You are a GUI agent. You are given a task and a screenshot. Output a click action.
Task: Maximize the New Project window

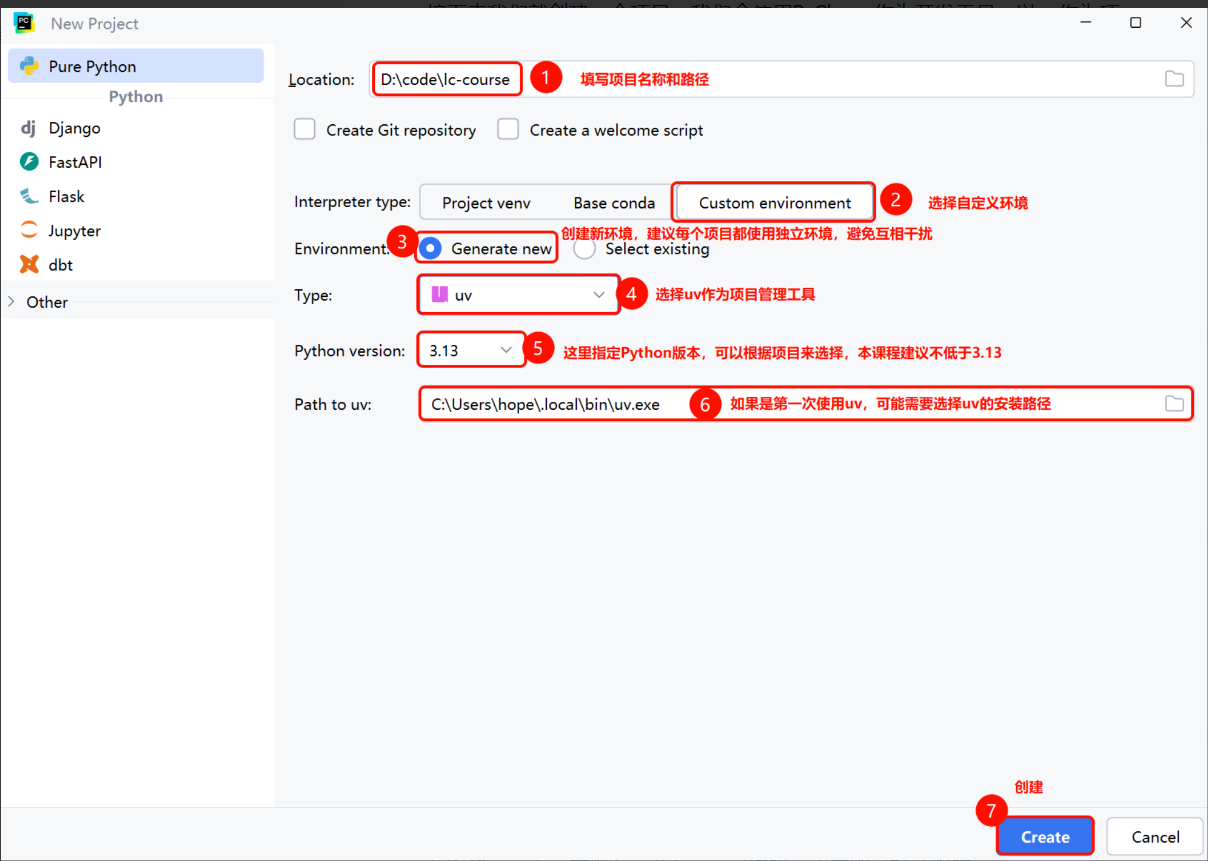(1136, 23)
